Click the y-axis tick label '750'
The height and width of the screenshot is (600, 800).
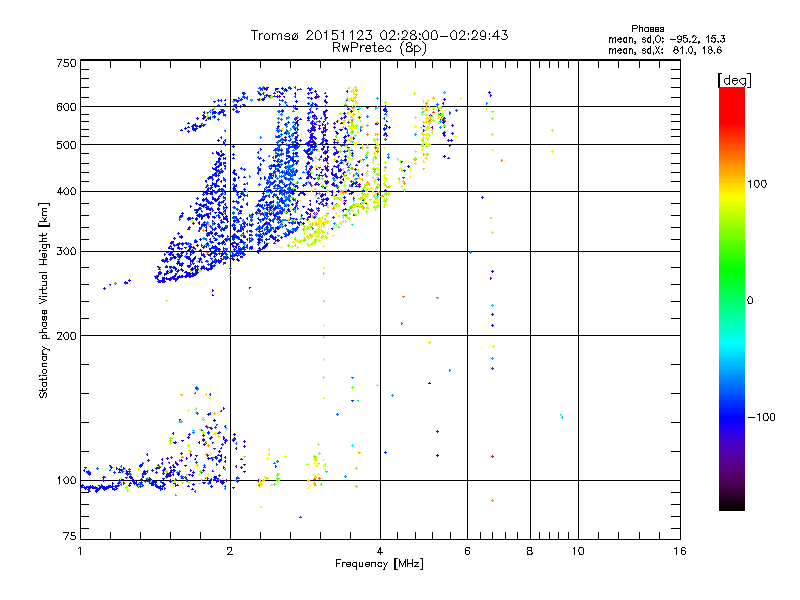[67, 63]
